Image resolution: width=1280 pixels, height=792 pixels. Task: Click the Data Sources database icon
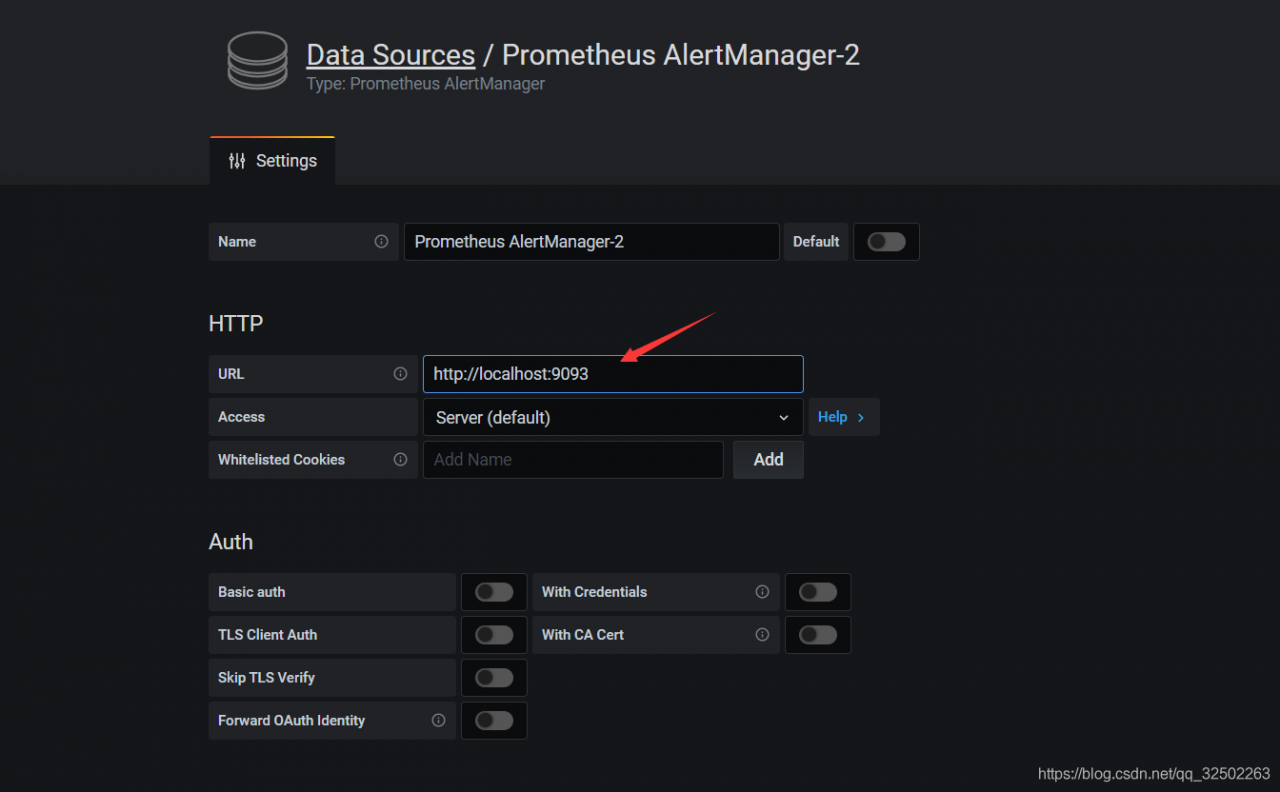click(x=257, y=62)
